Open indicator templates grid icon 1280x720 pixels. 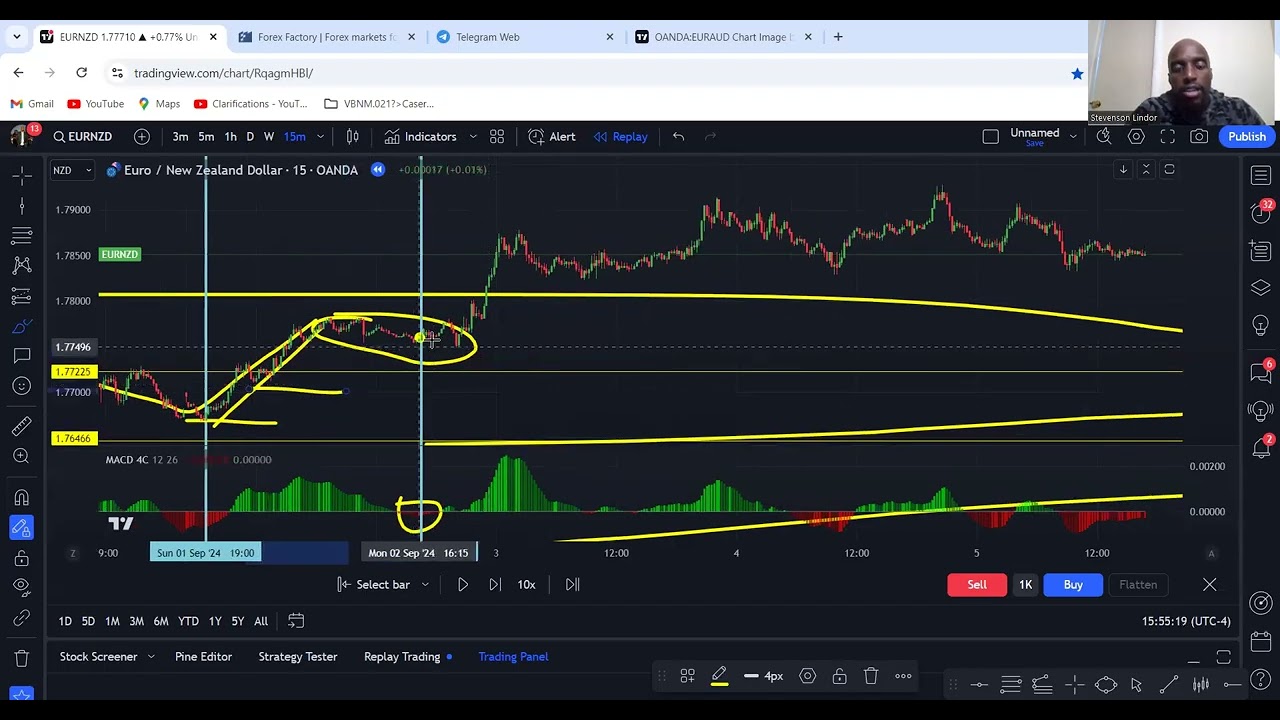[497, 137]
